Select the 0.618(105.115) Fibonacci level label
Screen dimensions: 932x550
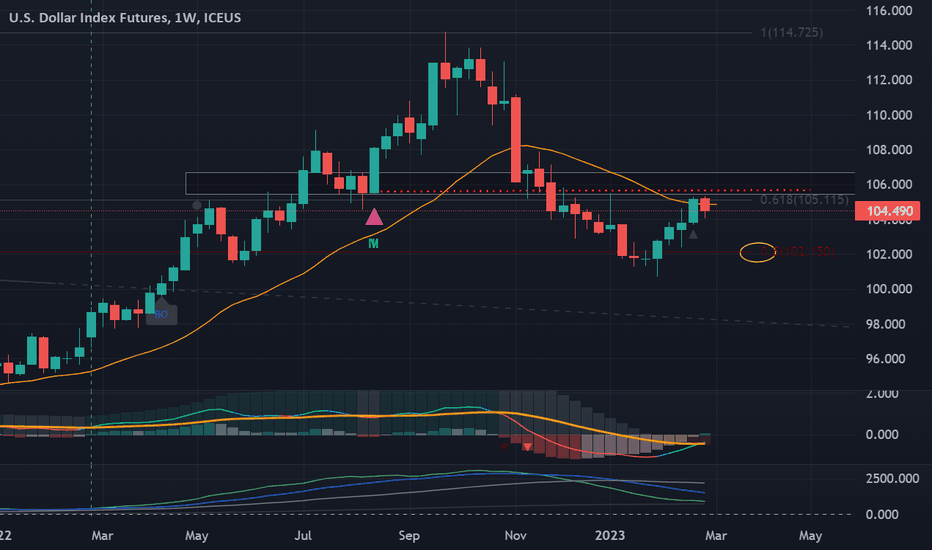tap(804, 200)
